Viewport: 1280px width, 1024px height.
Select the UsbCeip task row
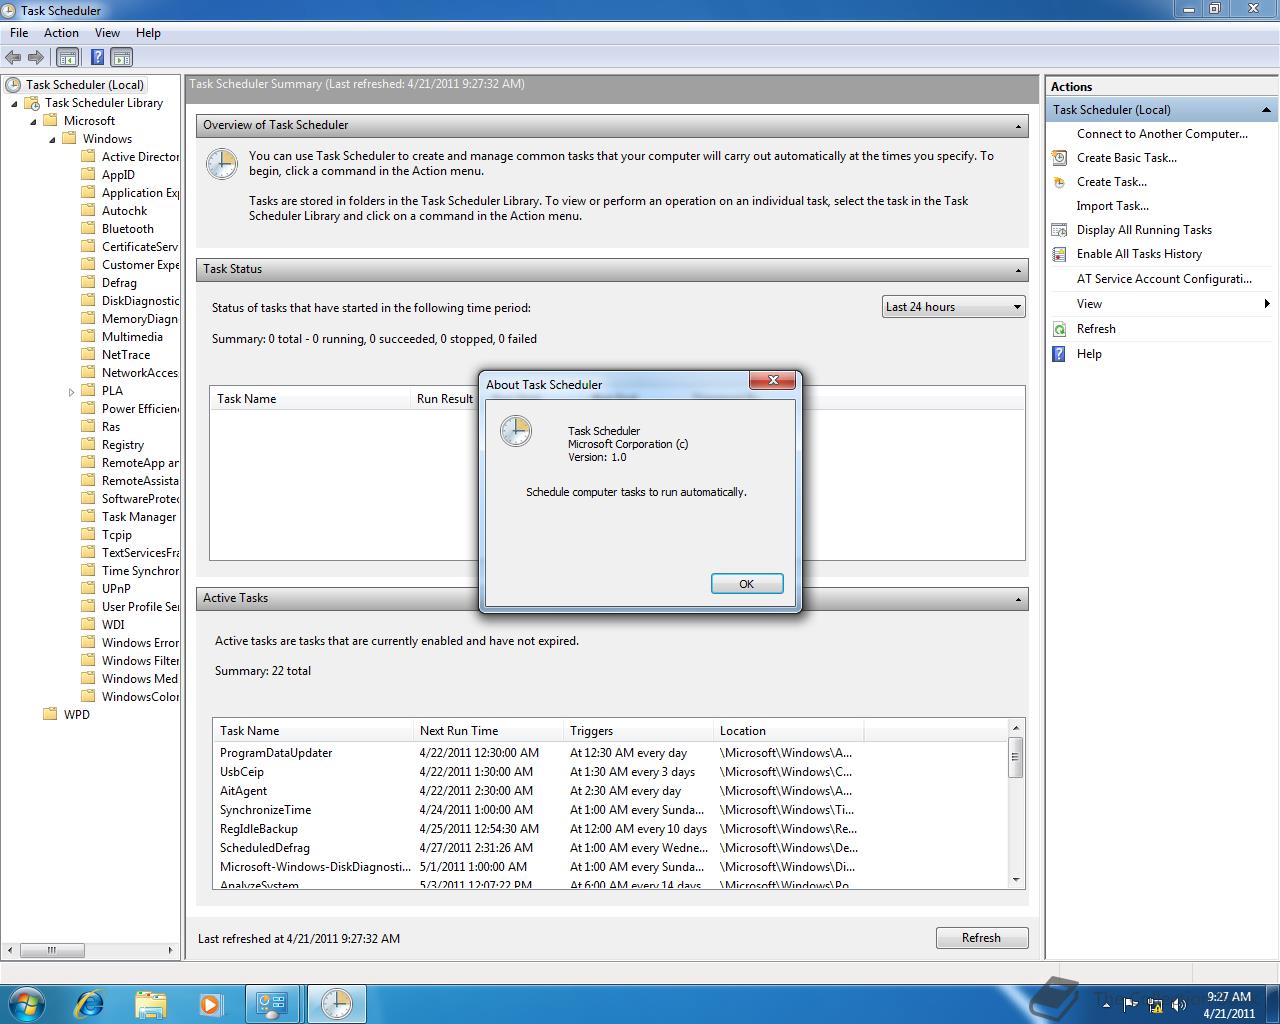(x=610, y=772)
